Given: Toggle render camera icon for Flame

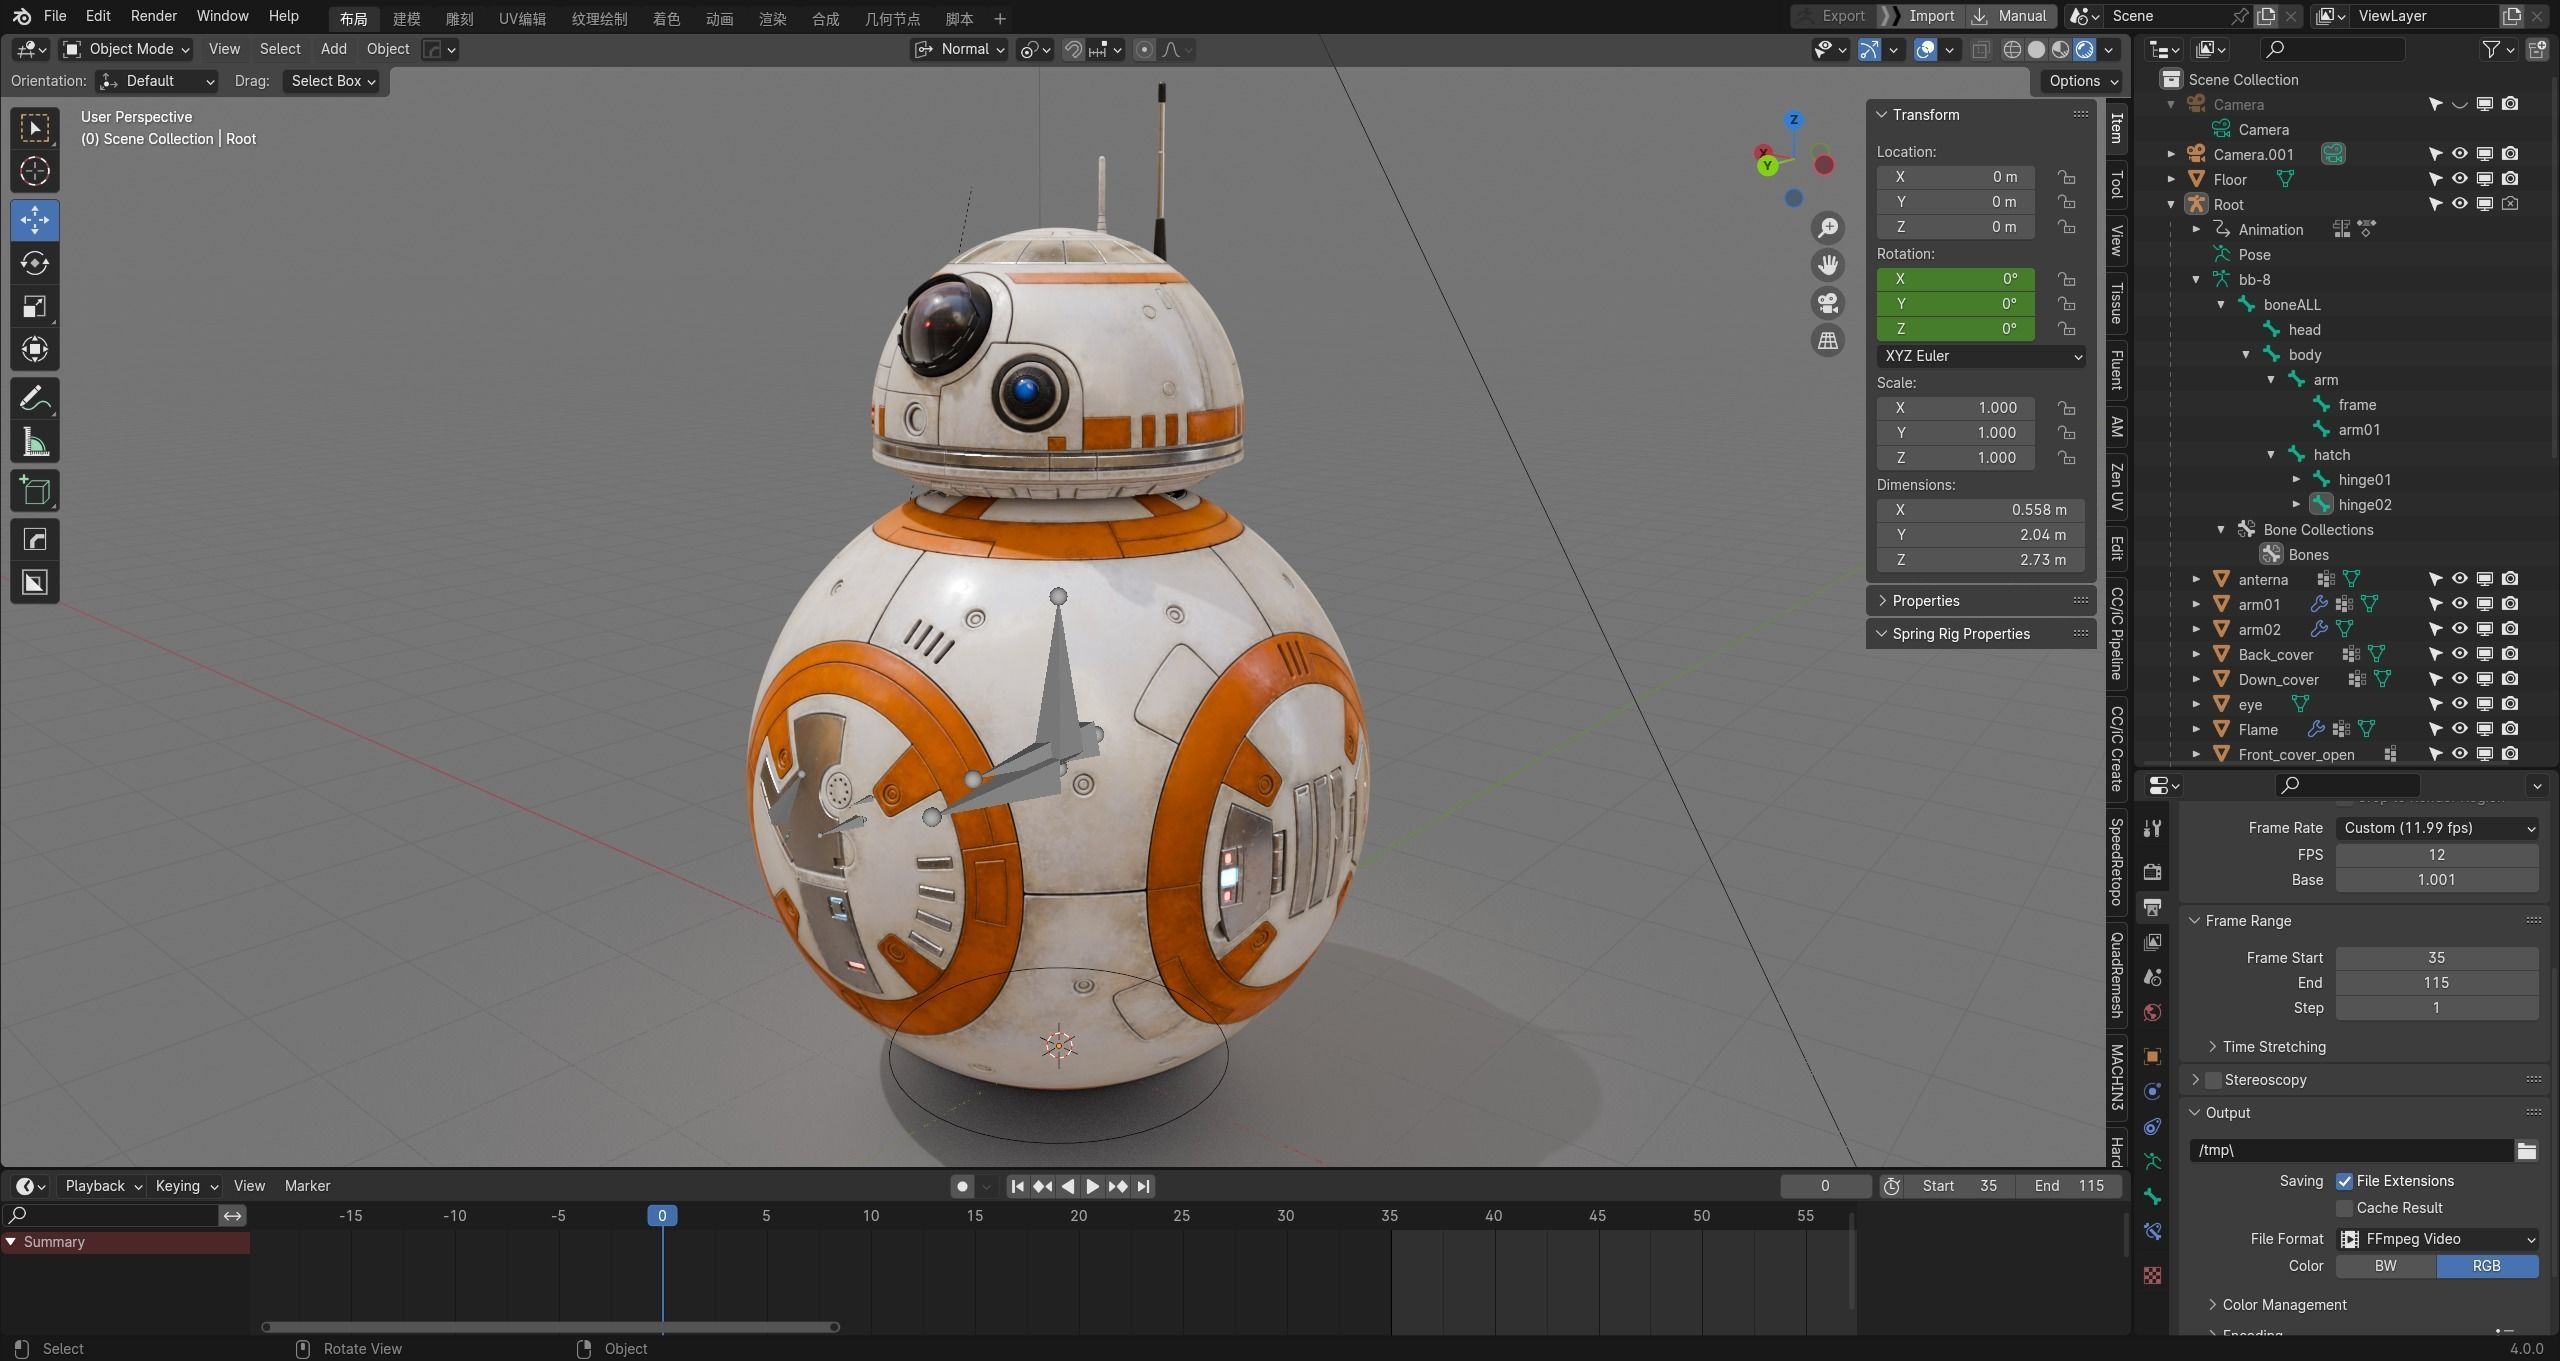Looking at the screenshot, I should [2510, 729].
